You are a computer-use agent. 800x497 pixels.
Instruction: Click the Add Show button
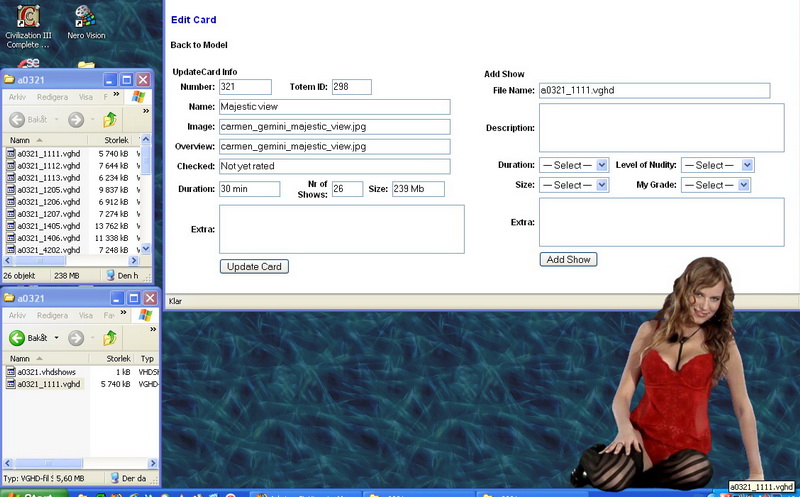tap(568, 259)
